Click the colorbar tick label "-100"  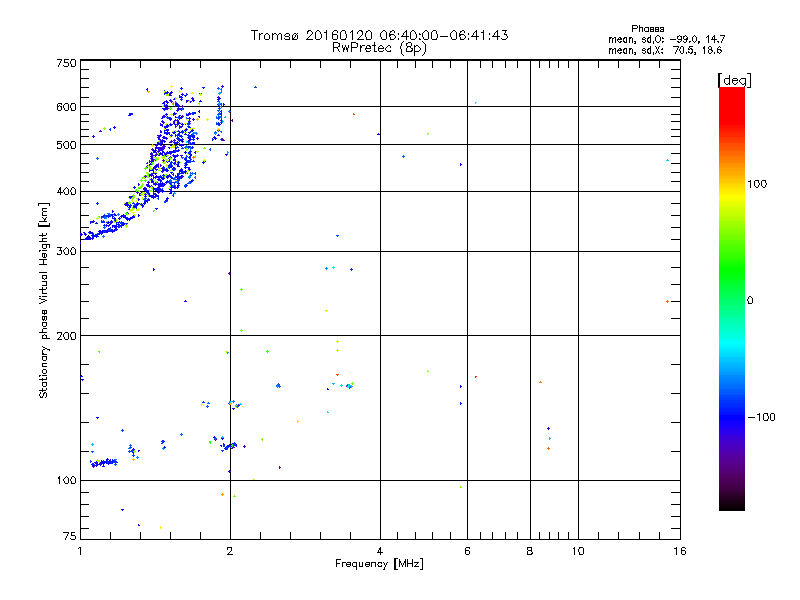(x=762, y=417)
